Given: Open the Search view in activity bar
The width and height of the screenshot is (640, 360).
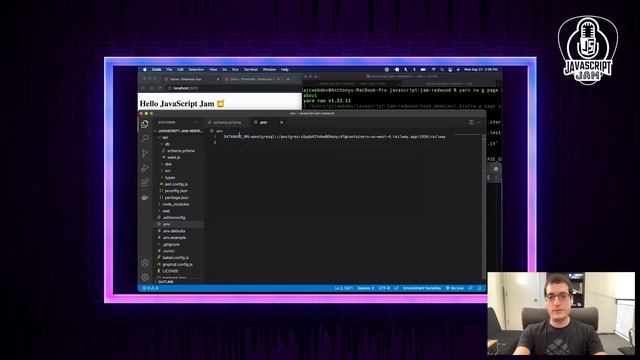Looking at the screenshot, I should [145, 138].
